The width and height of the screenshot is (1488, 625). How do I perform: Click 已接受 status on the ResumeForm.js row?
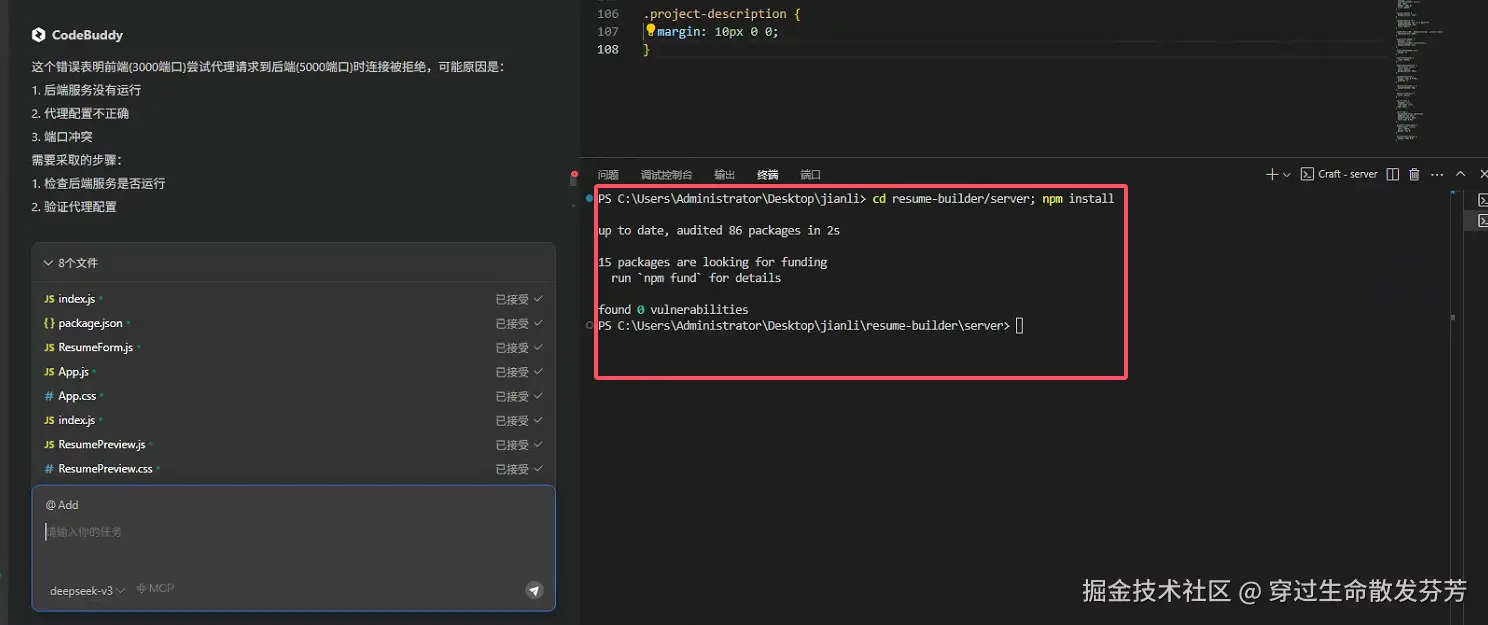pyautogui.click(x=512, y=348)
